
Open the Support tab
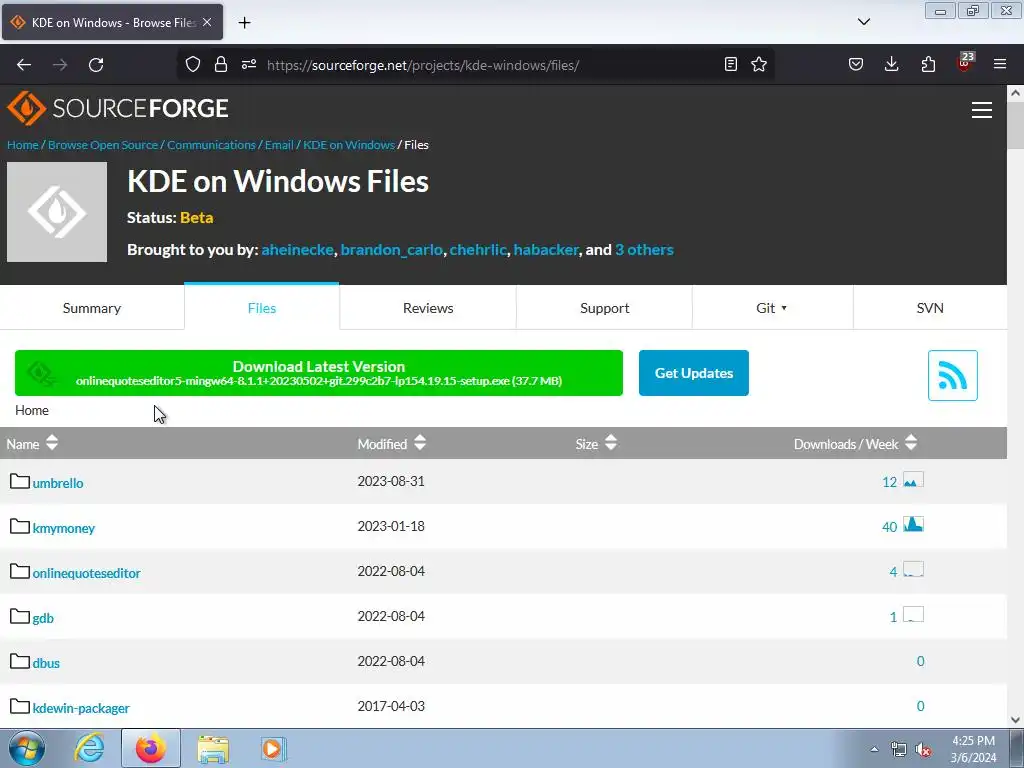click(x=605, y=308)
